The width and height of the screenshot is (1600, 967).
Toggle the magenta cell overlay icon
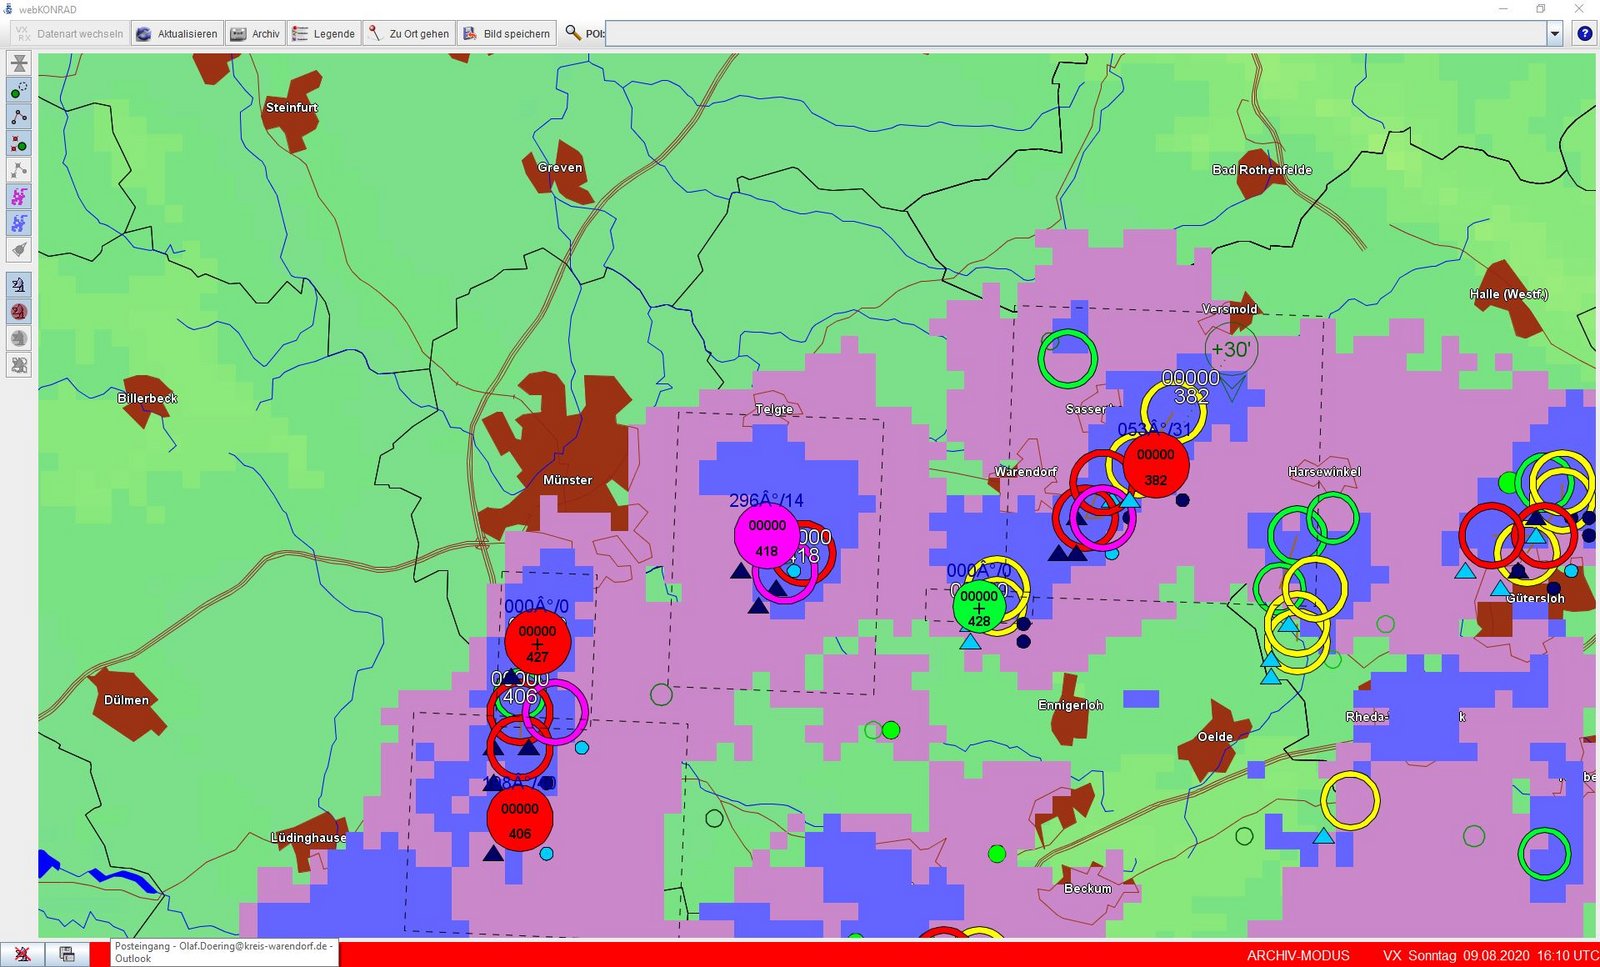[x=19, y=196]
